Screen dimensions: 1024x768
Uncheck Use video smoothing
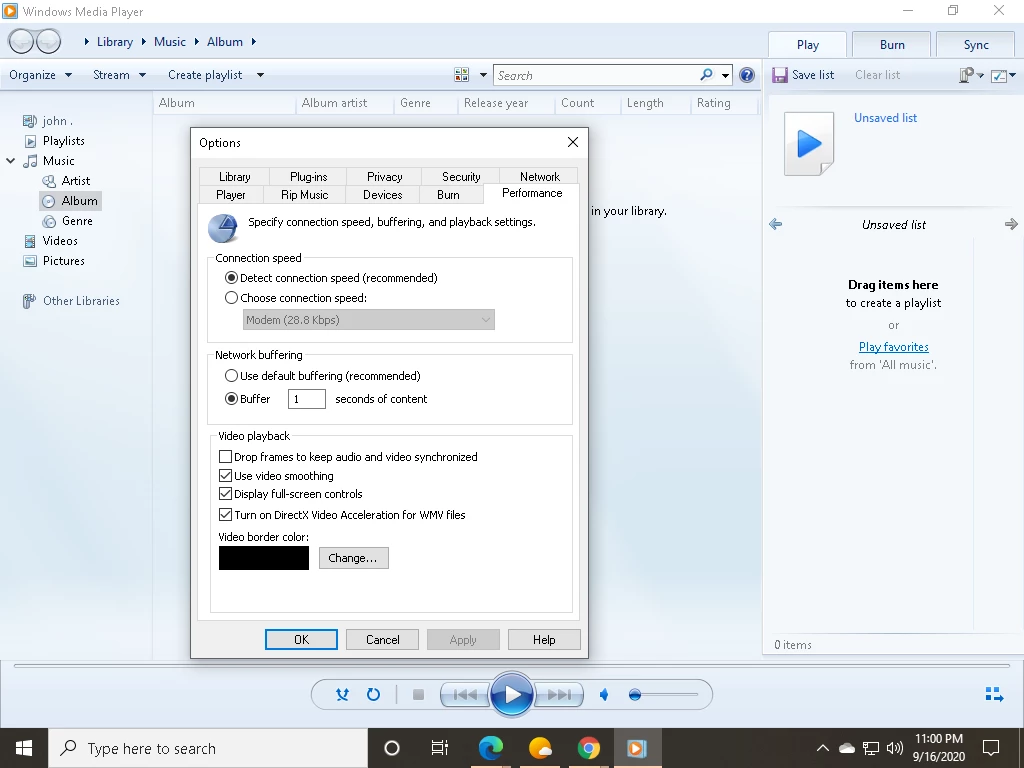coord(225,475)
